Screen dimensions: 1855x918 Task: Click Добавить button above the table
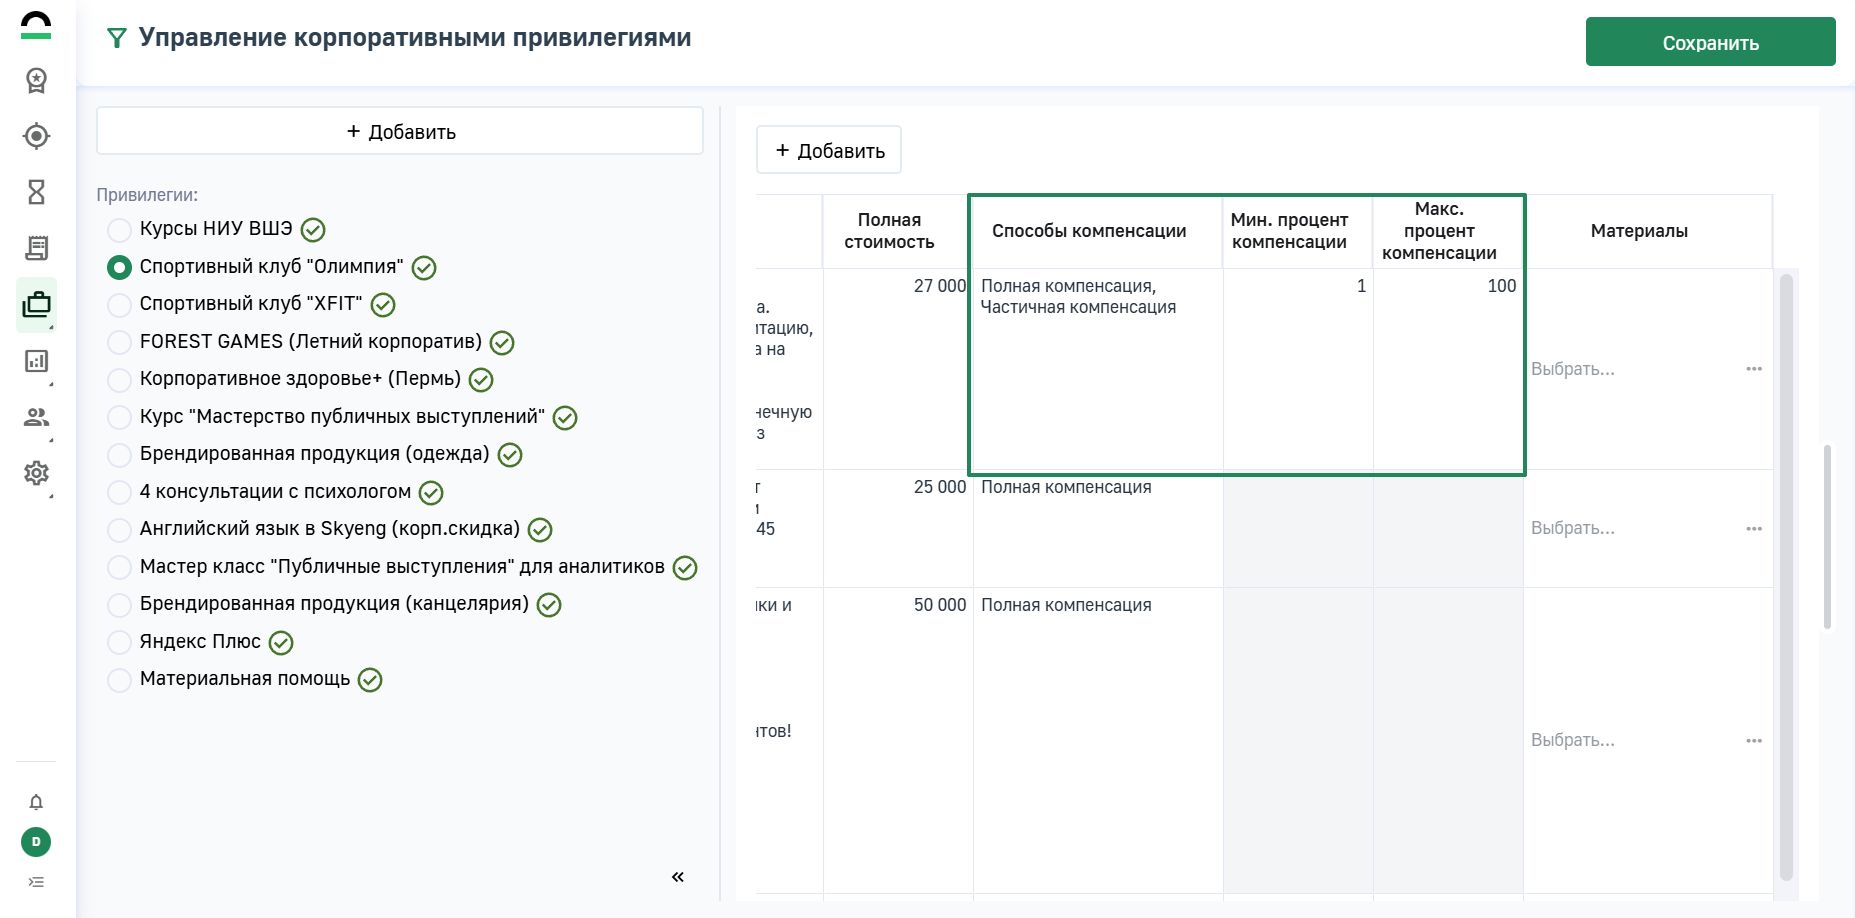829,150
